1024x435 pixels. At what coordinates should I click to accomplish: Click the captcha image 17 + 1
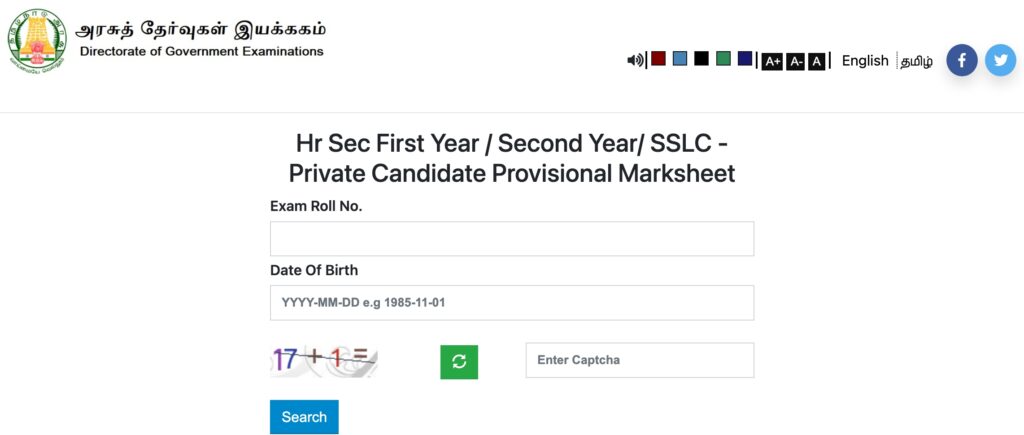[324, 361]
